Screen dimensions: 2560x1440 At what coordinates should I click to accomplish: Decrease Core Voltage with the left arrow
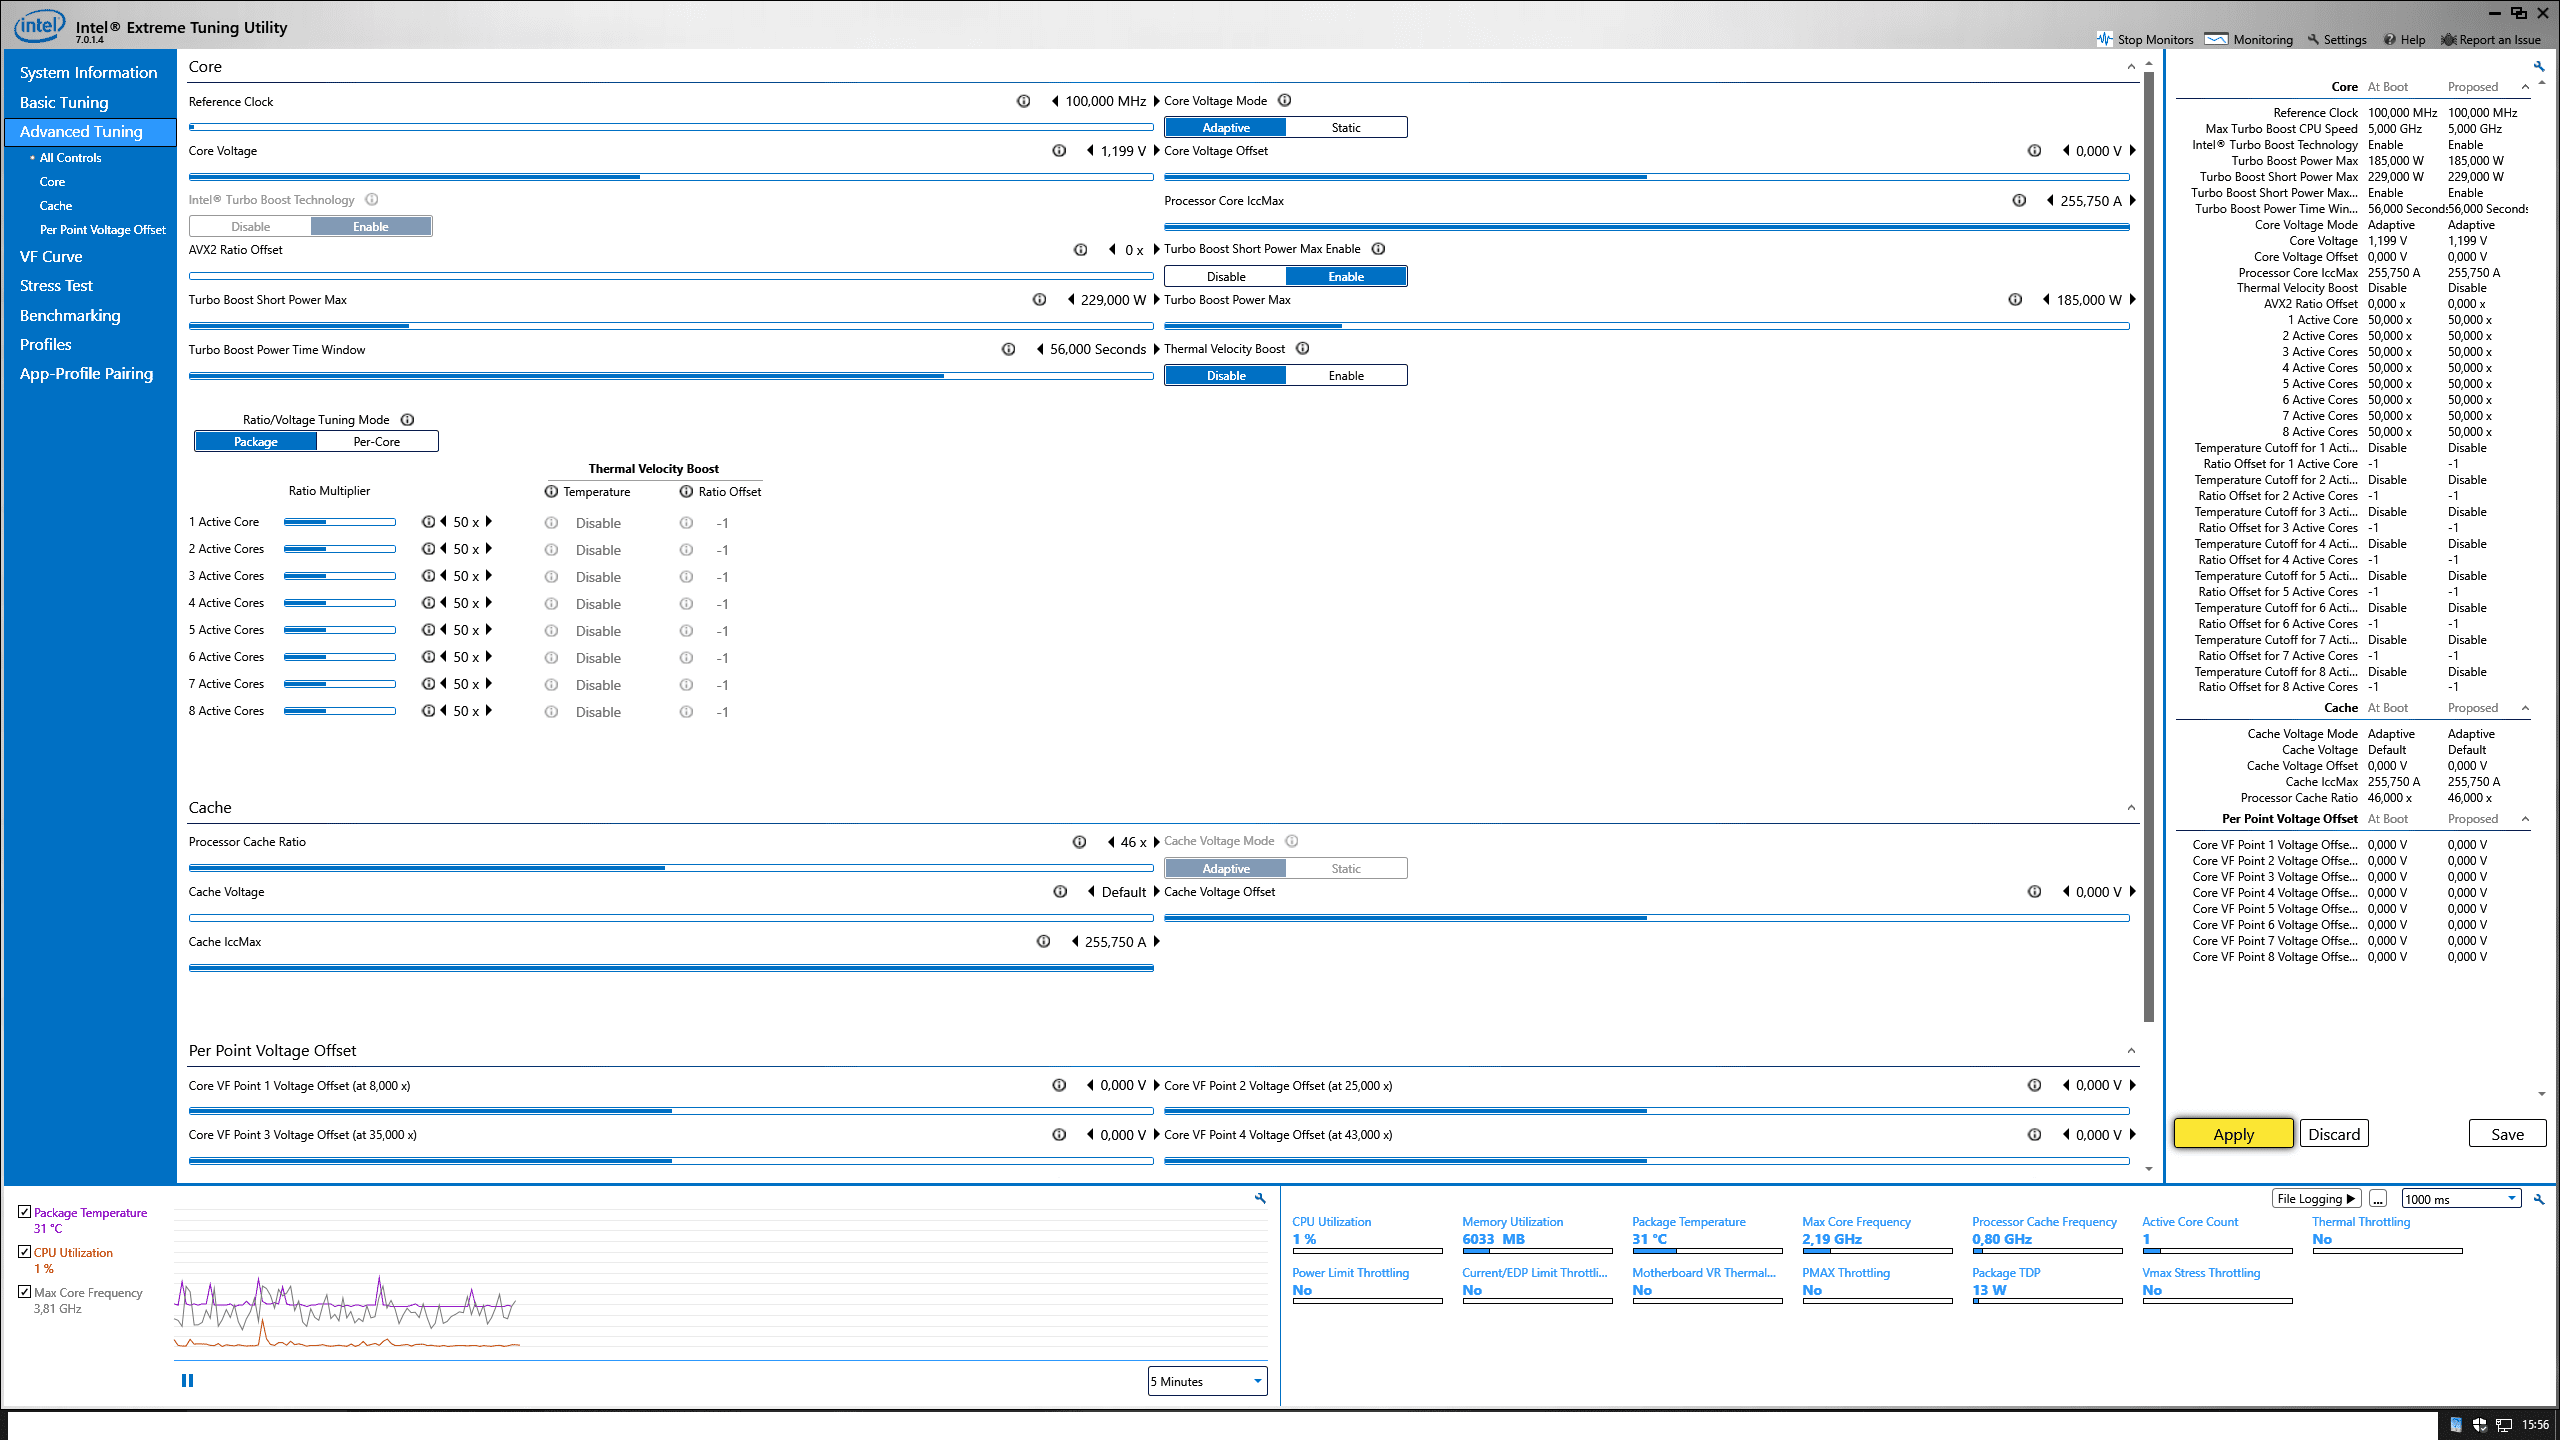[1090, 151]
